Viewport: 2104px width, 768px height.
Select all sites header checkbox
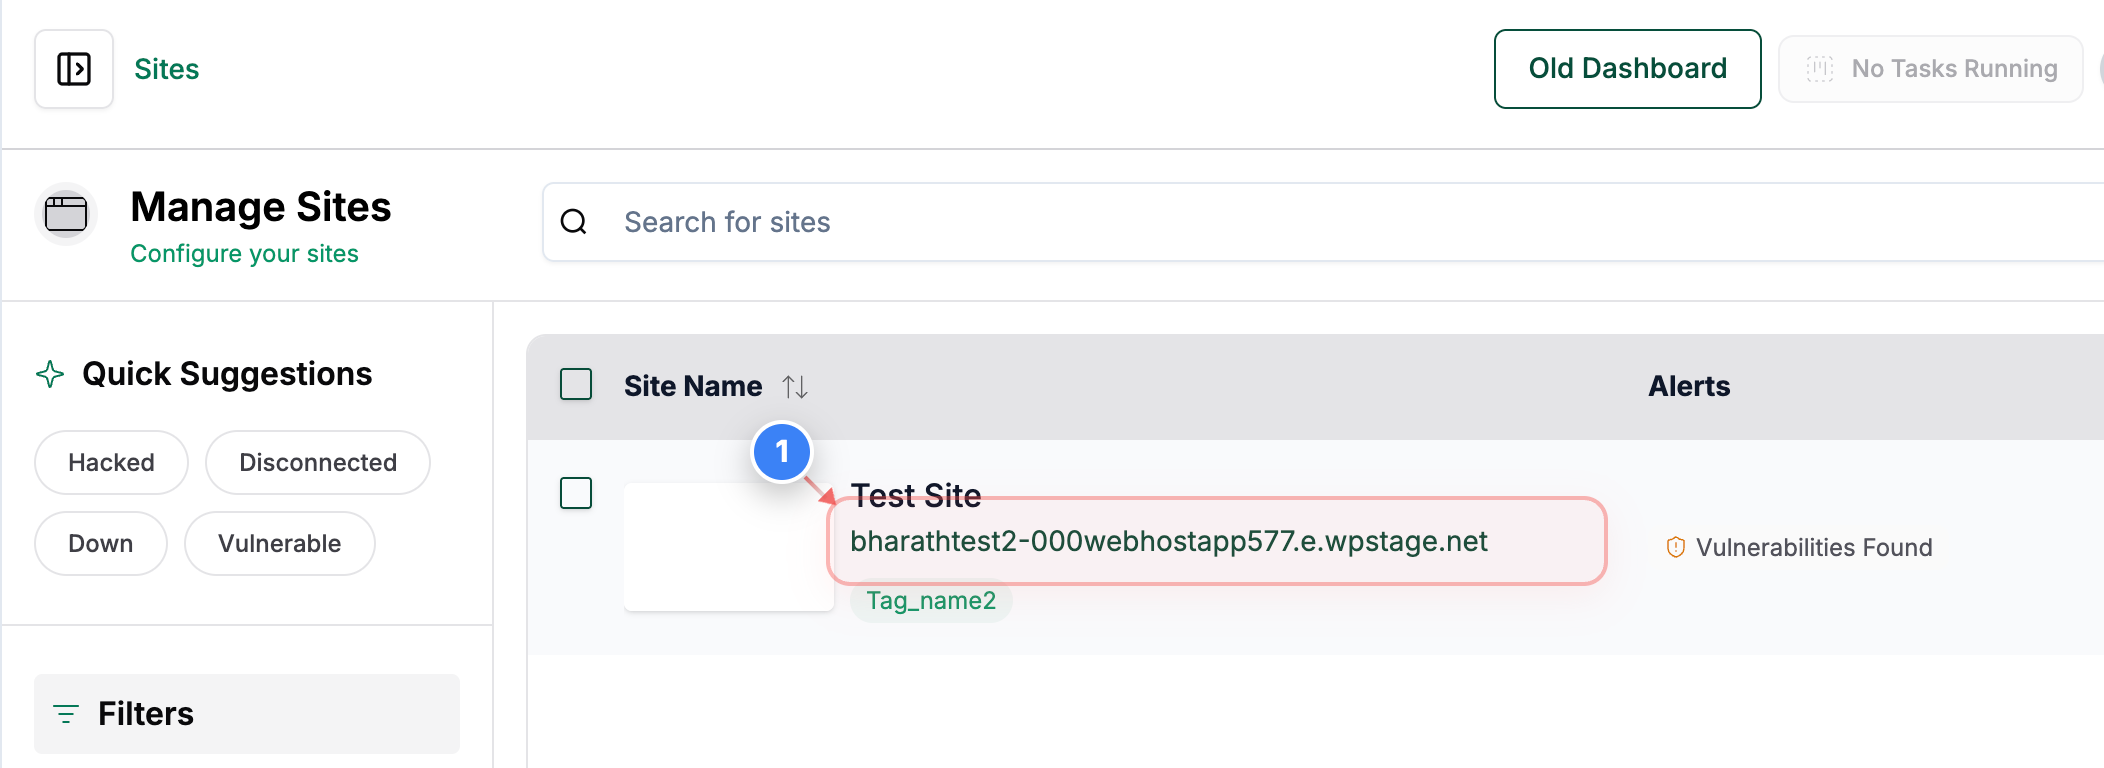pos(576,384)
